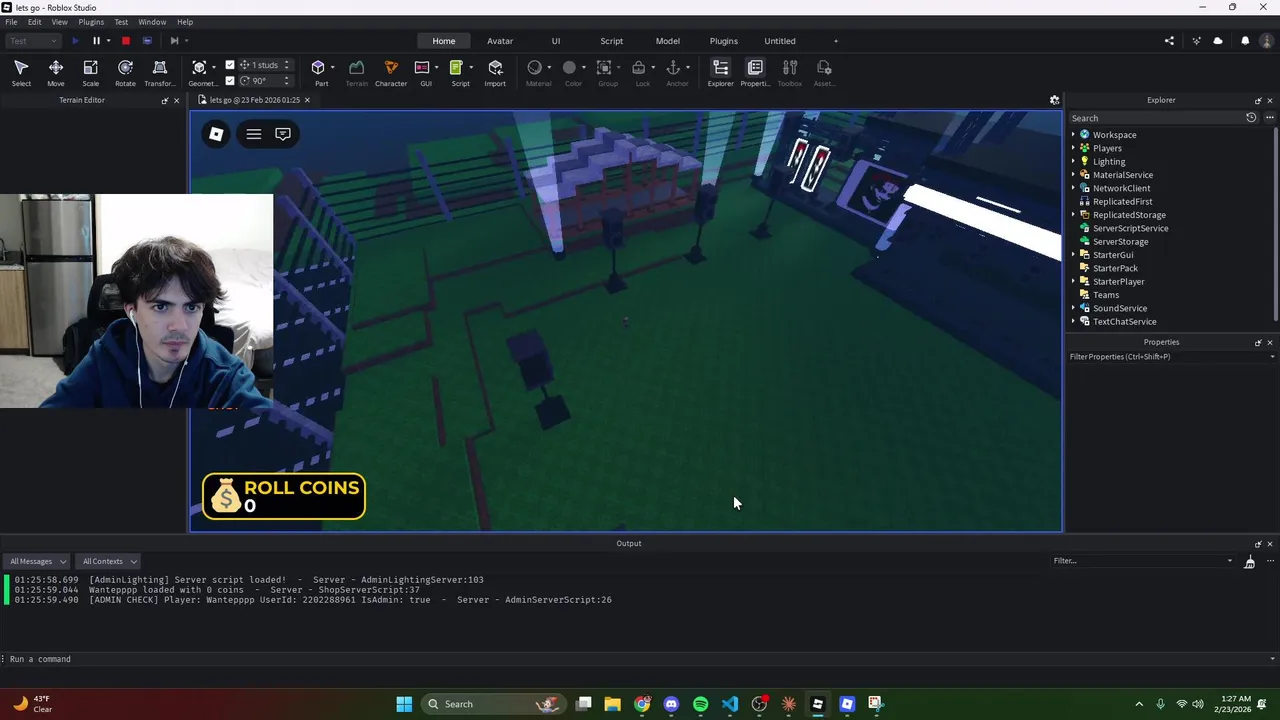This screenshot has height=720, width=1280.
Task: Switch to the Model tab
Action: pos(668,41)
